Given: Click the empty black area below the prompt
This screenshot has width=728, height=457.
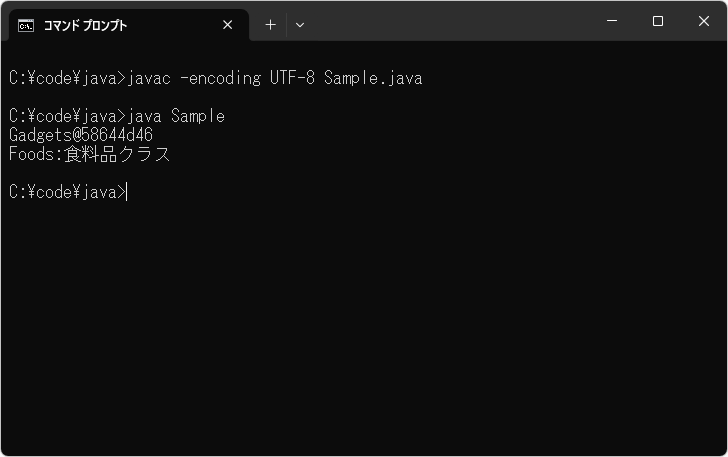Looking at the screenshot, I should (x=364, y=330).
